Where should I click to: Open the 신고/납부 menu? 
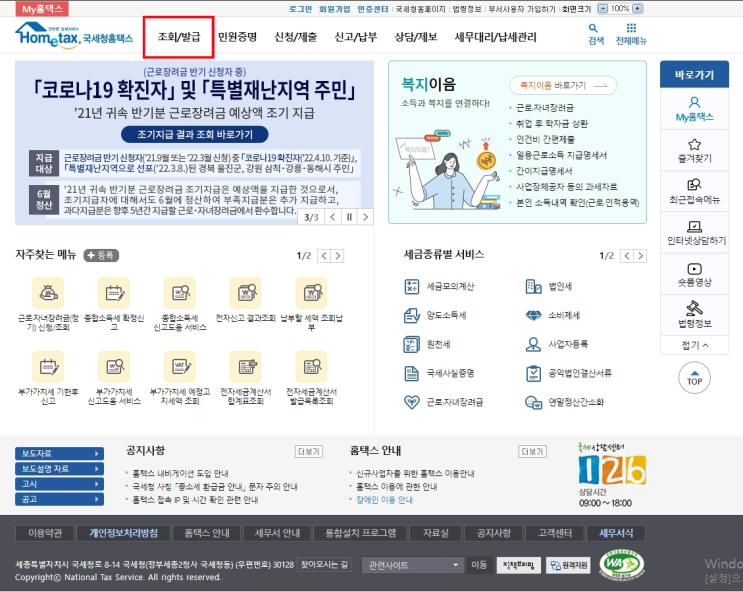[355, 37]
